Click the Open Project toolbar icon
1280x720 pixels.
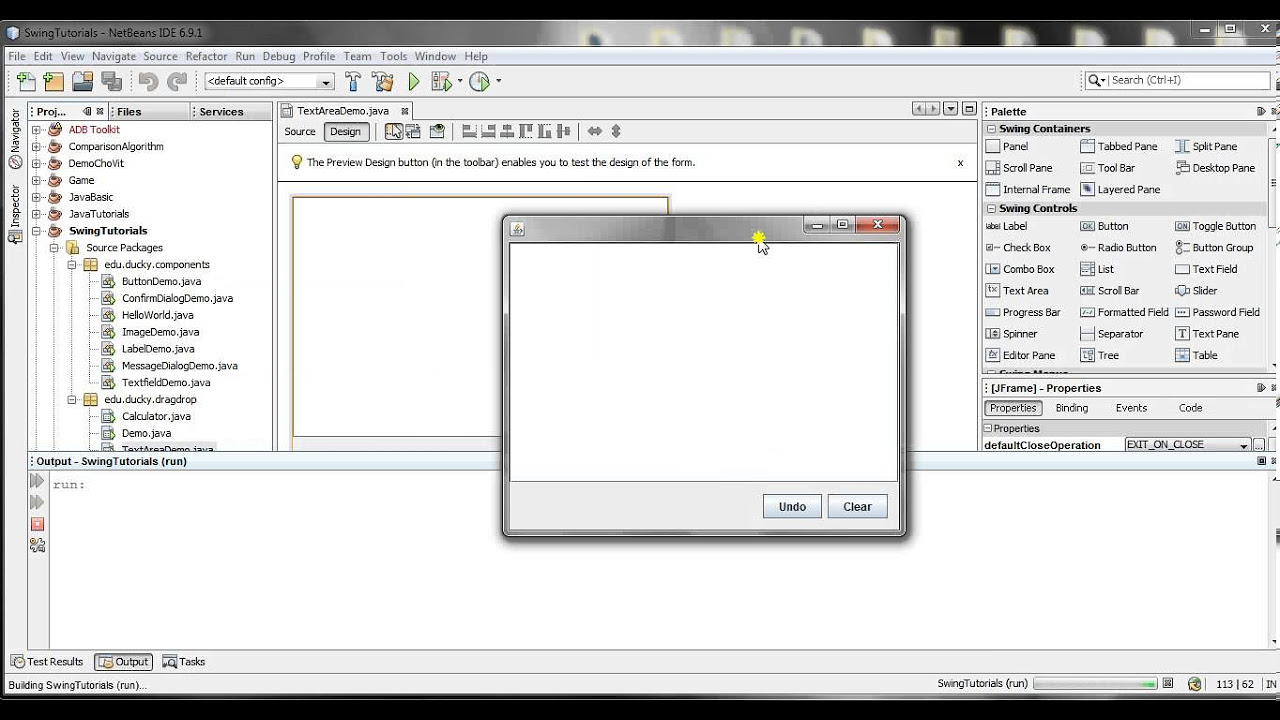(83, 81)
